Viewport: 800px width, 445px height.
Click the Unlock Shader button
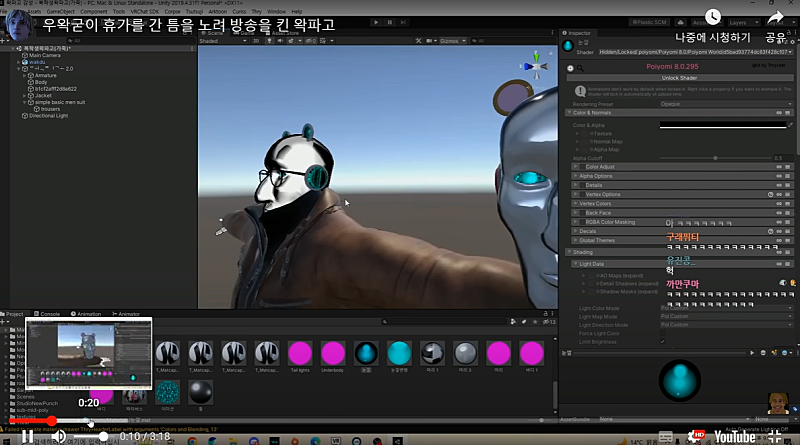point(679,77)
